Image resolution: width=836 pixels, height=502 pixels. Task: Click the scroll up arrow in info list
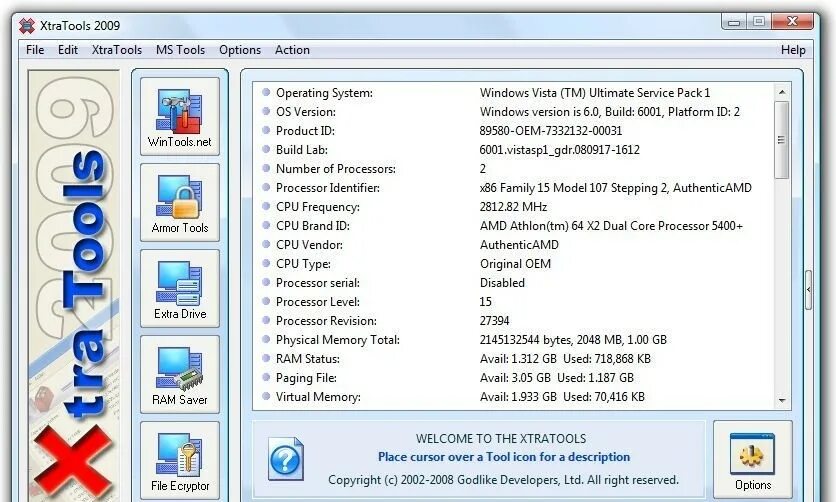[x=782, y=92]
